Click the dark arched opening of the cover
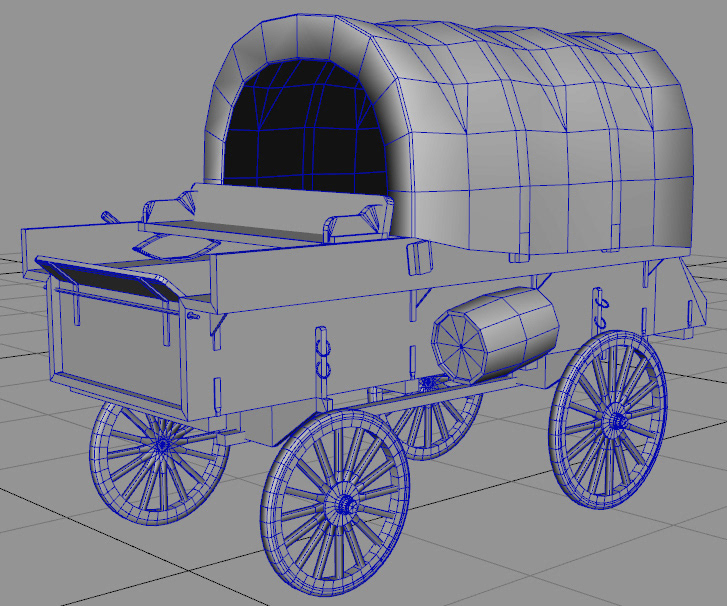 [x=305, y=128]
